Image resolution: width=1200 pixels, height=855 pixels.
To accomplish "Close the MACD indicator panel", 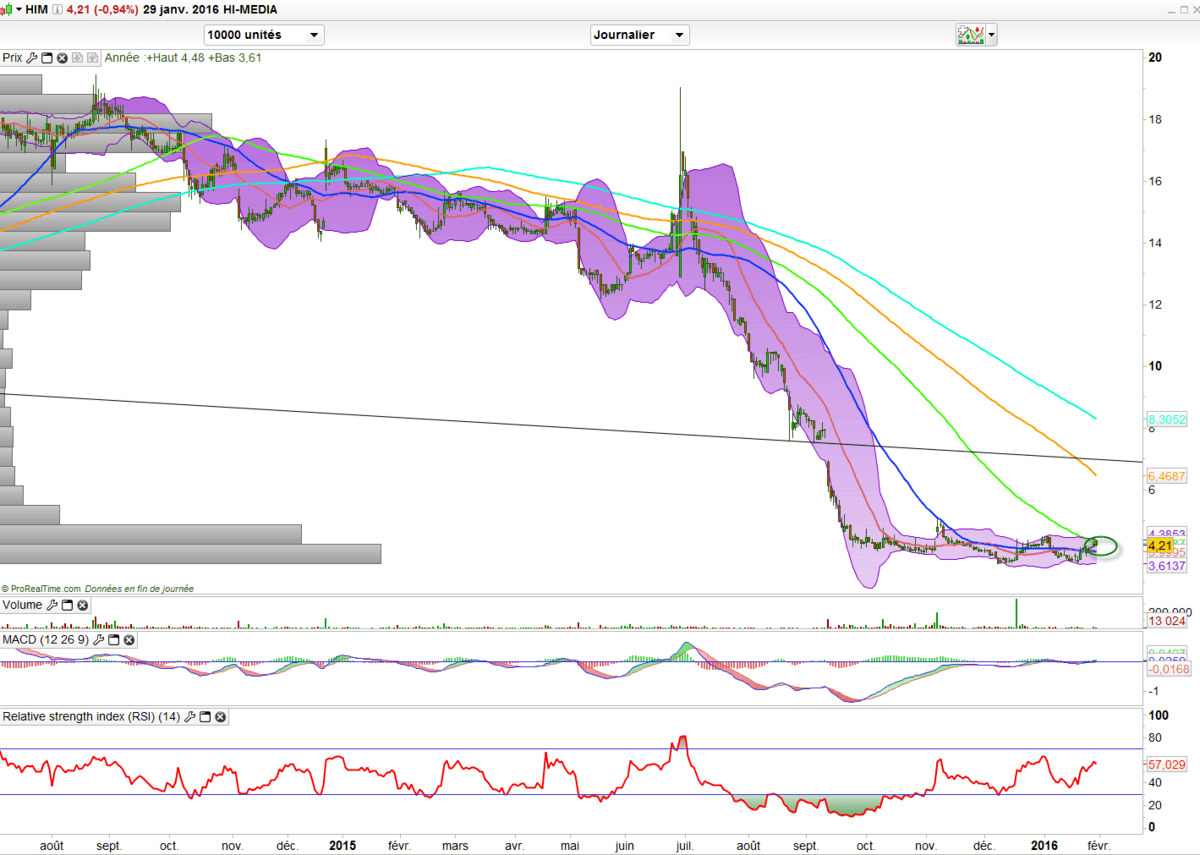I will click(x=129, y=639).
